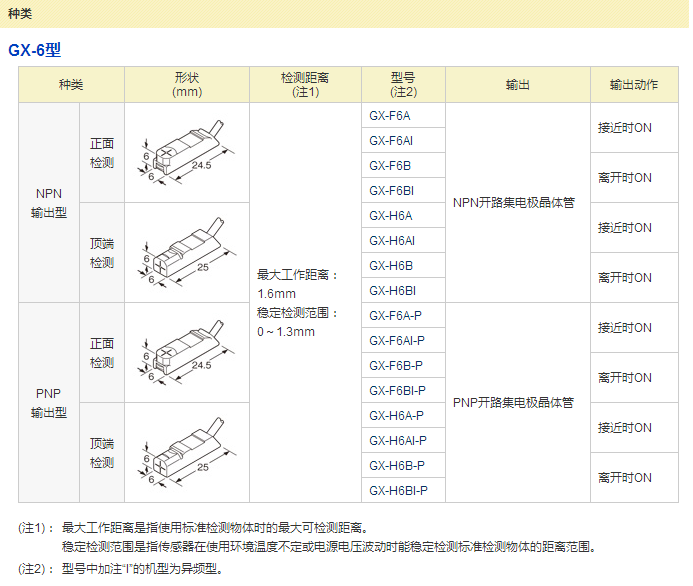Image resolution: width=693 pixels, height=586 pixels.
Task: Select model GX-F6BI-P
Action: point(397,390)
